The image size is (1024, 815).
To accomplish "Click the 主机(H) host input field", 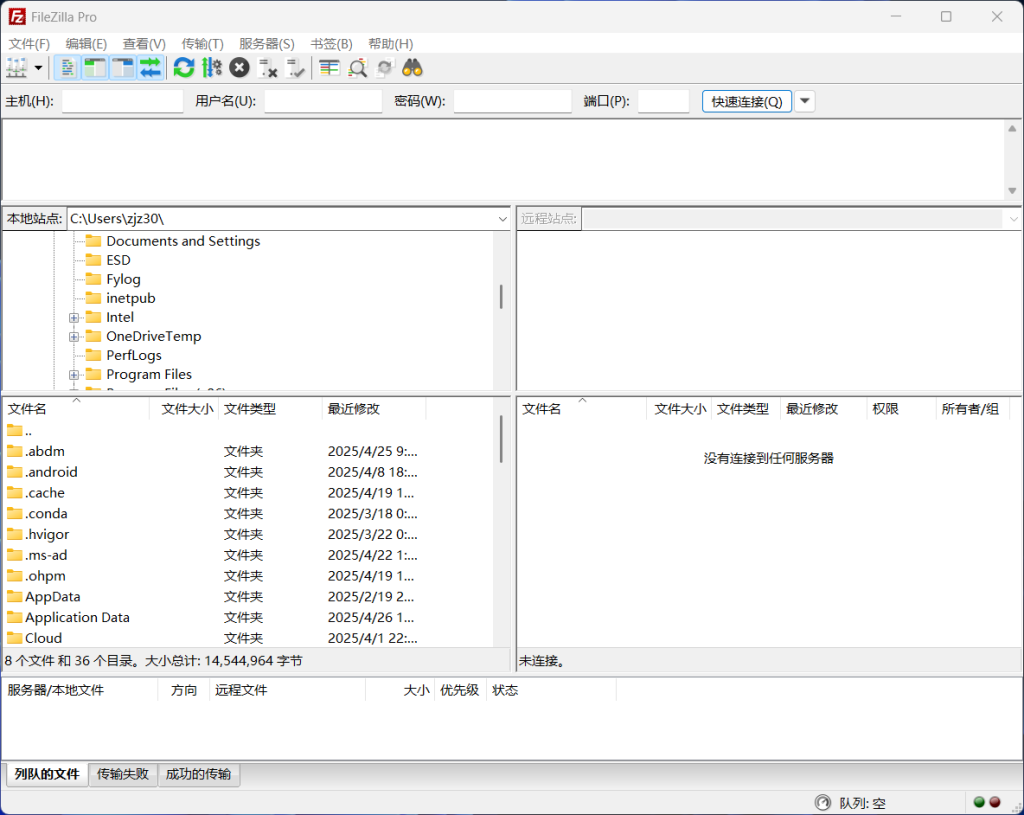I will point(123,101).
